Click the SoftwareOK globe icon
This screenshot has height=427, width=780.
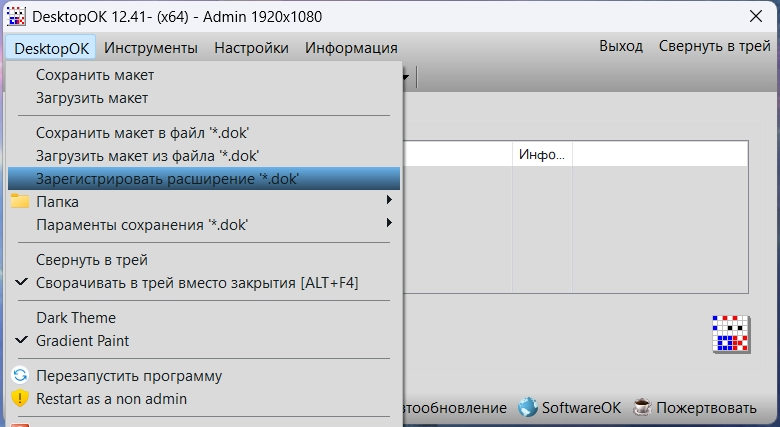(x=528, y=408)
